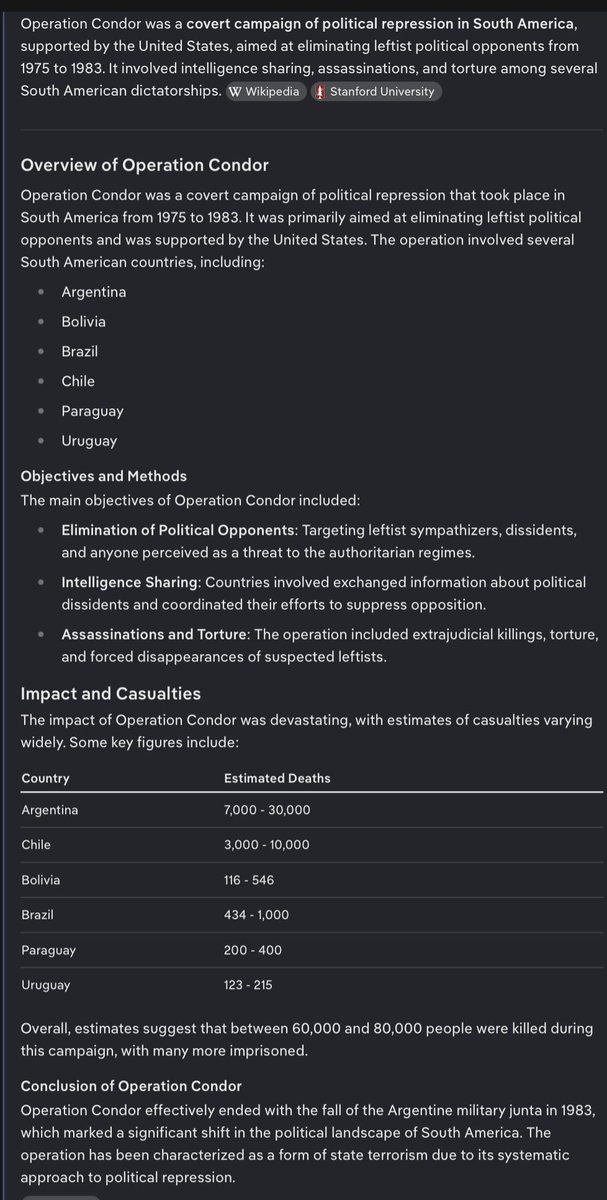The height and width of the screenshot is (1200, 607).
Task: Click the Wikipedia W icon in source chip
Action: [235, 91]
